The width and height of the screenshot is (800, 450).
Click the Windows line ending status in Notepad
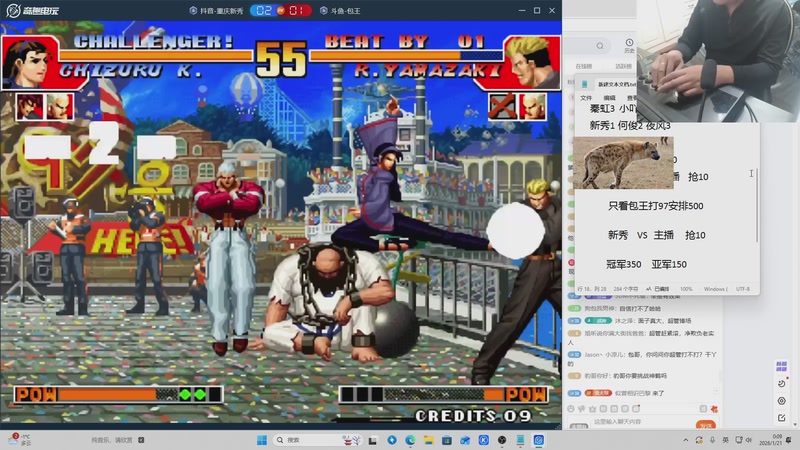715,289
